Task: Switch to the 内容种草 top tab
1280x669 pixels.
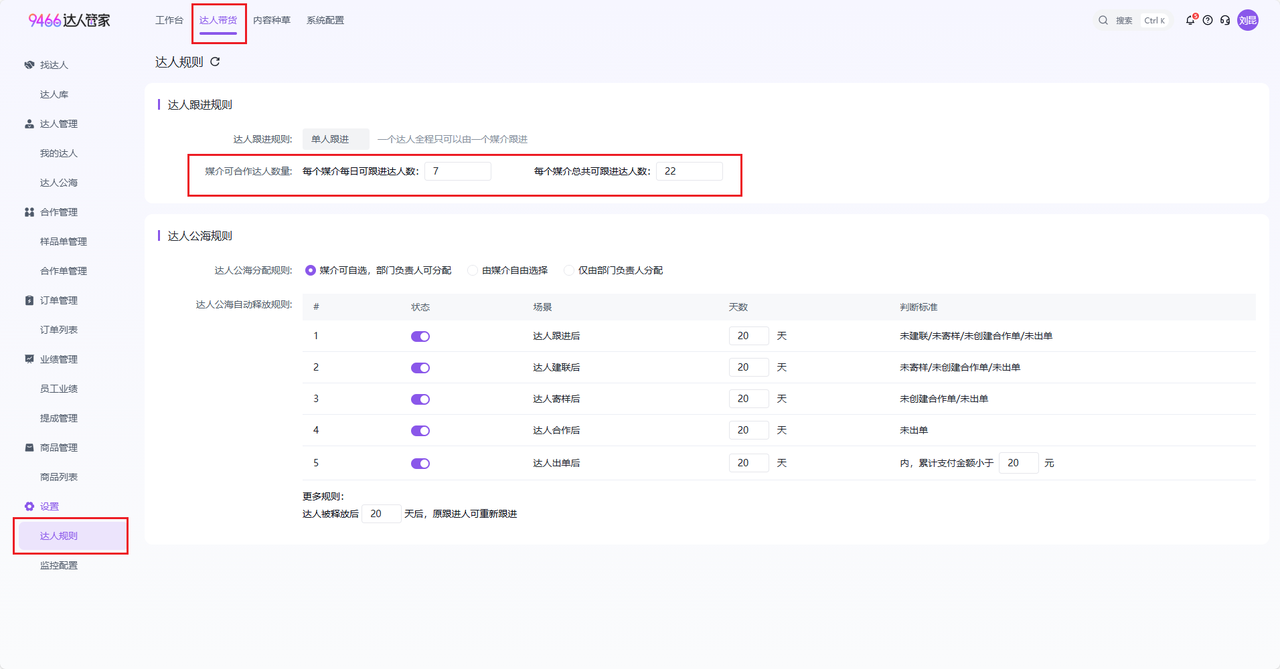Action: pyautogui.click(x=272, y=20)
